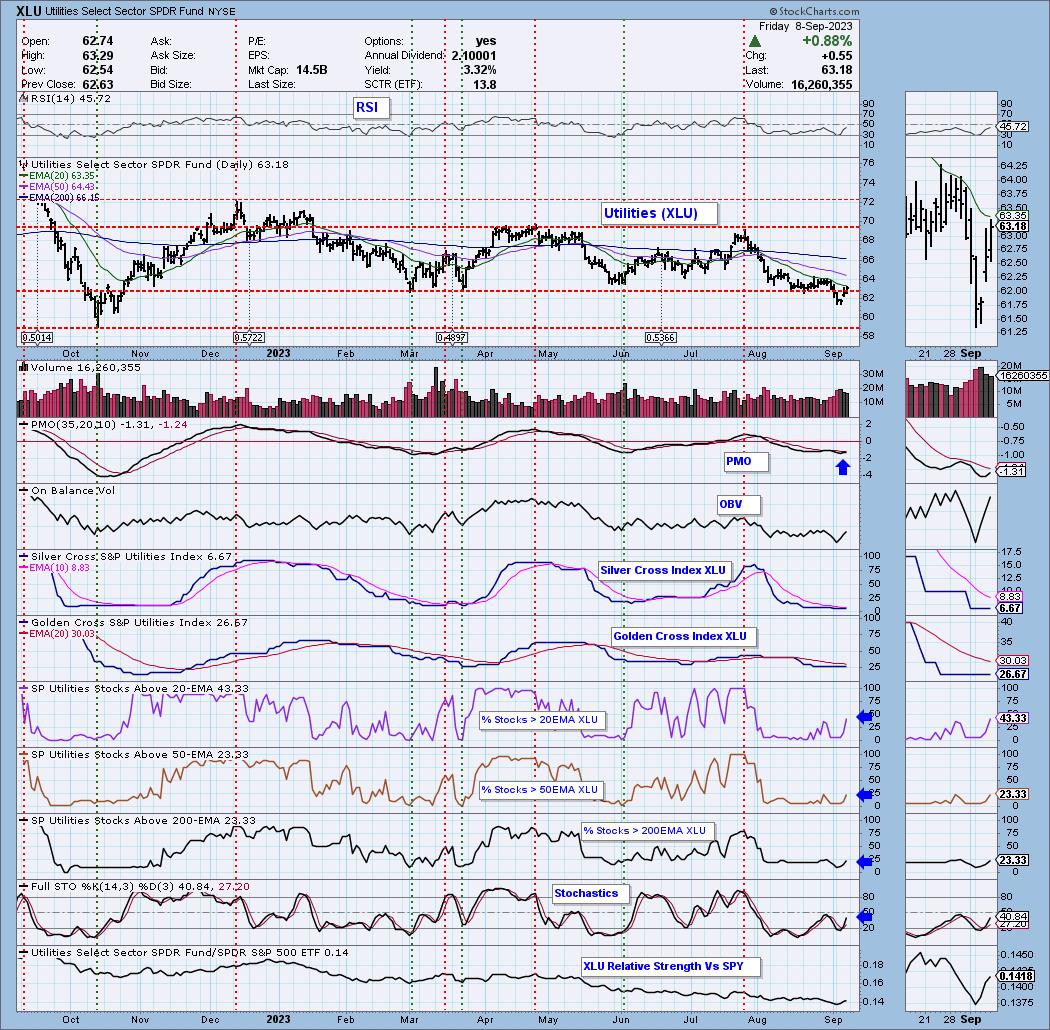
Task: Click the PMO(35,20,10) panel title
Action: pos(110,425)
